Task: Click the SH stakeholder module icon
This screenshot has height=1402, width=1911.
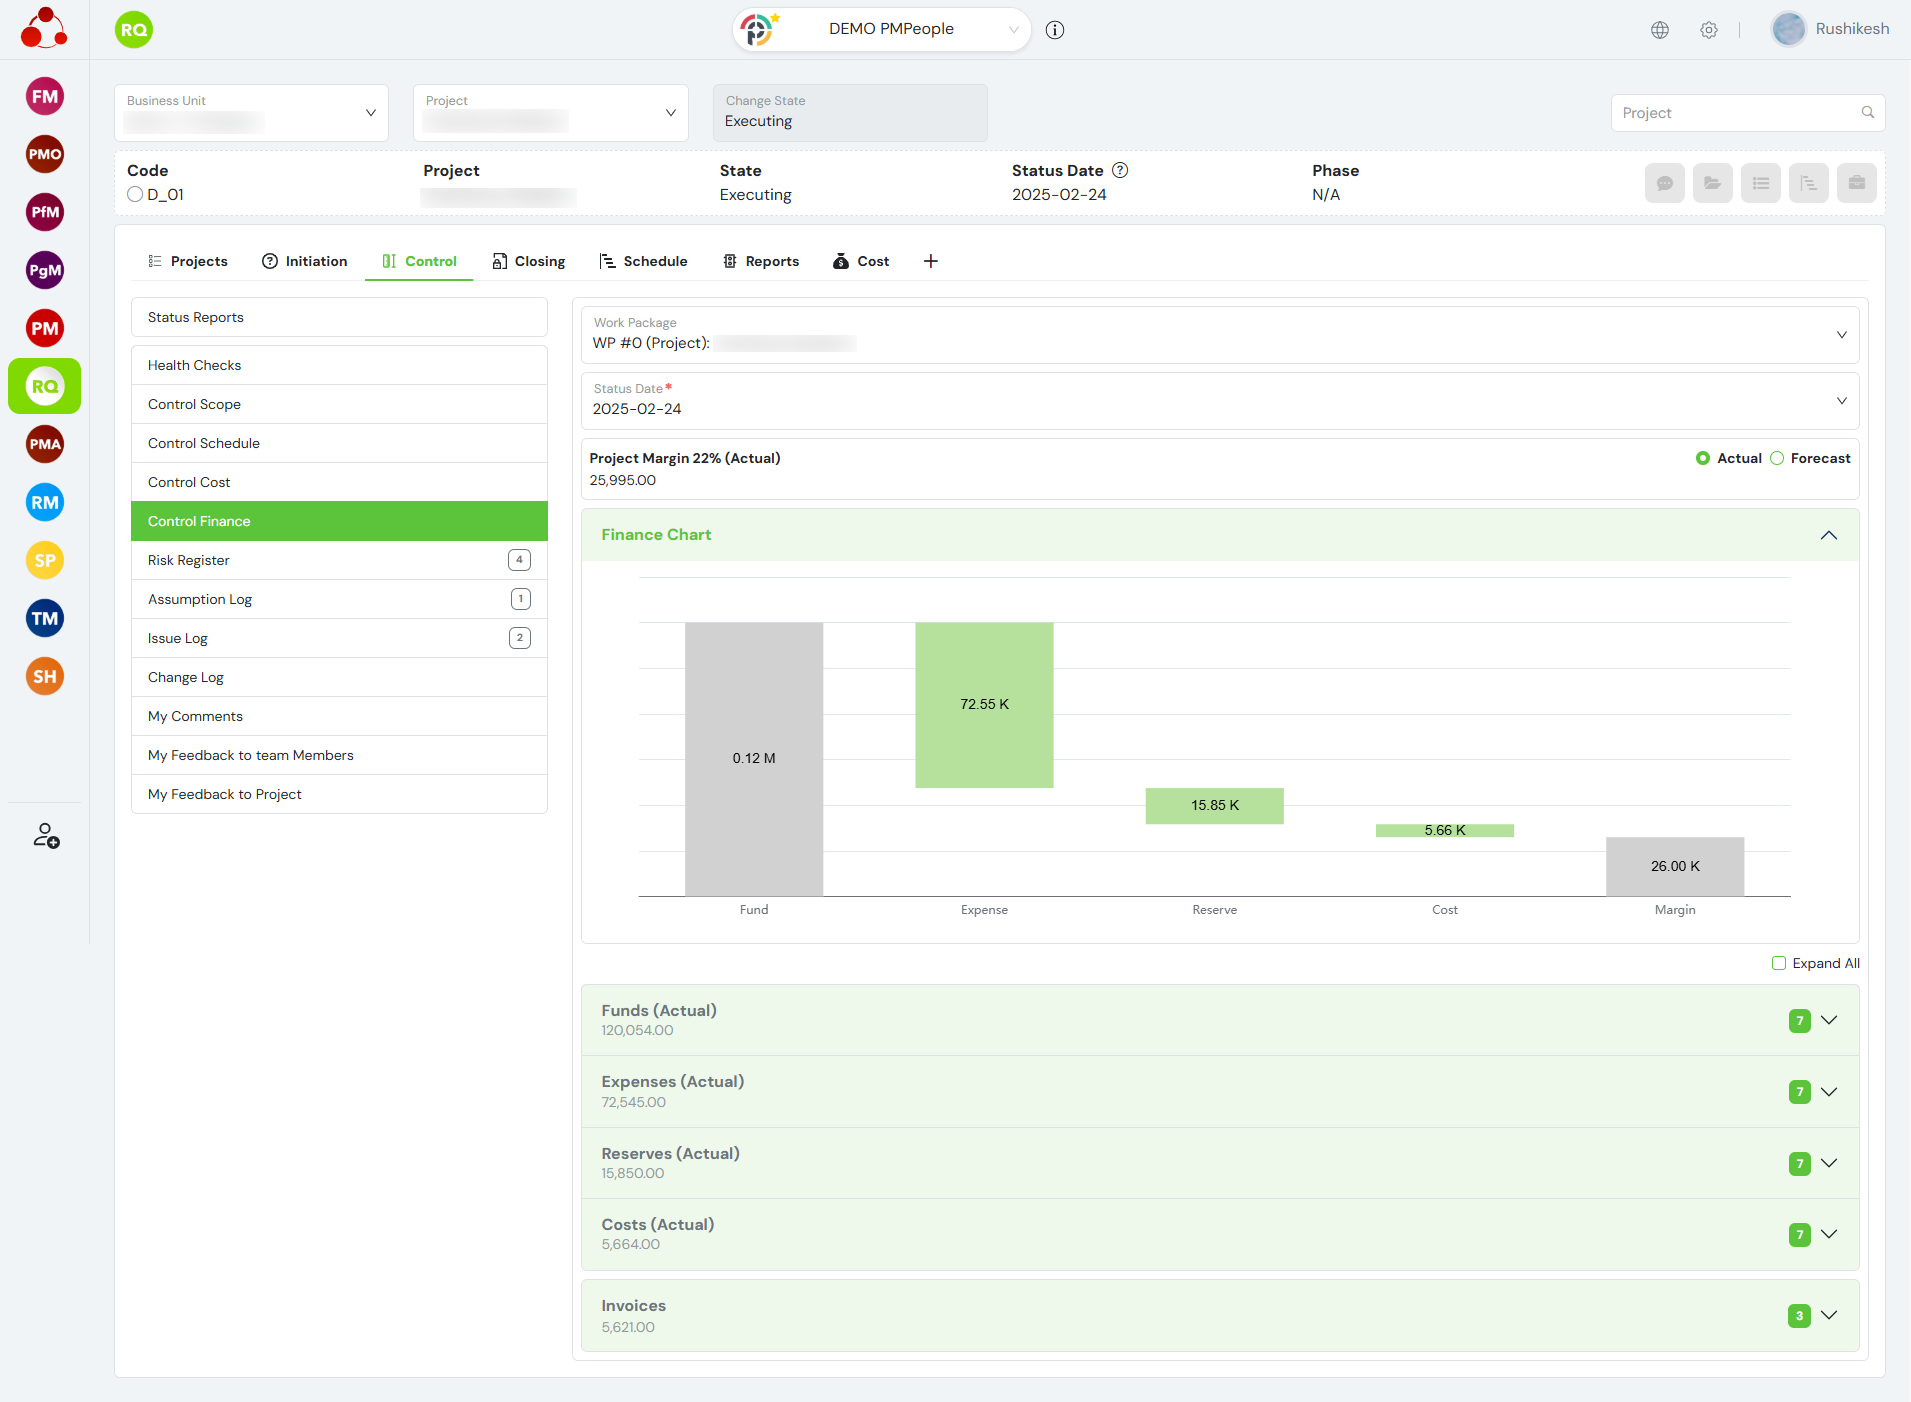Action: [45, 677]
